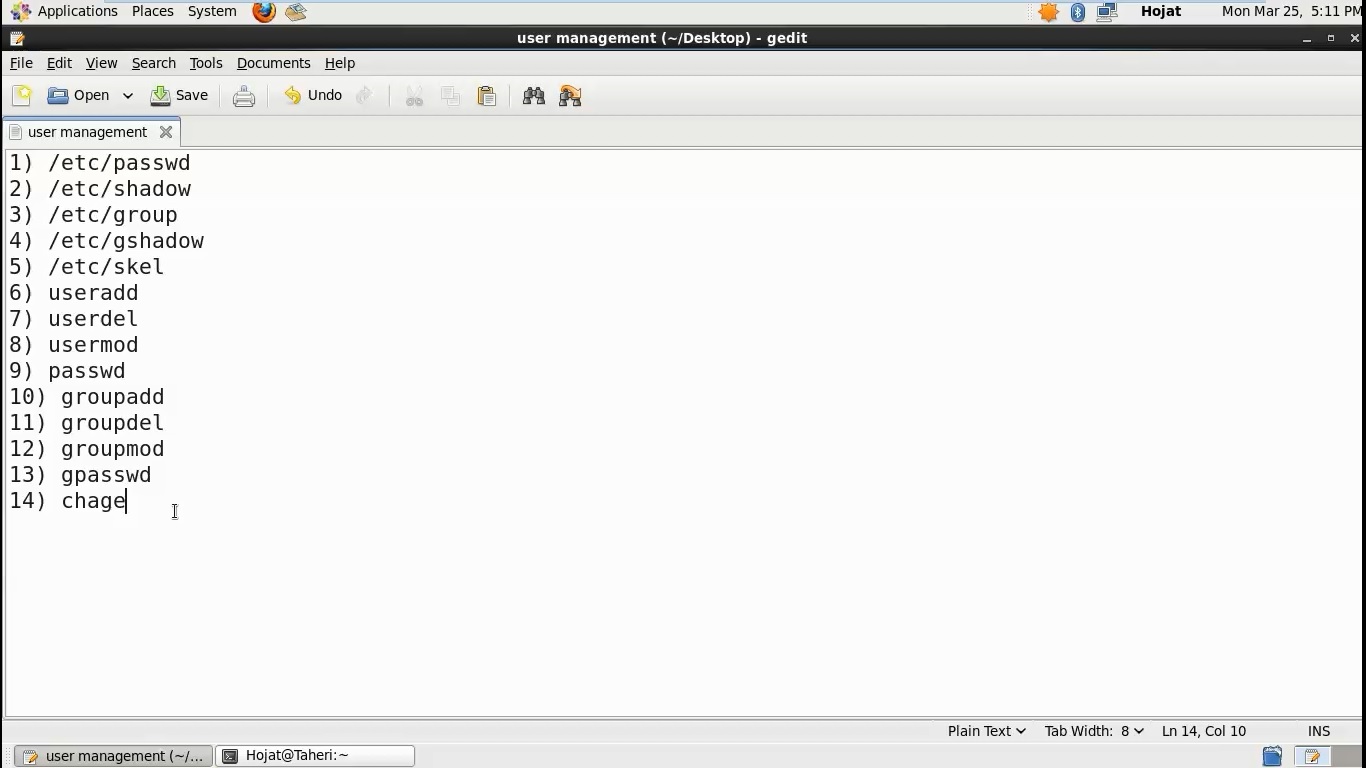Viewport: 1366px width, 768px height.
Task: Paste from clipboard with the toolbar icon
Action: 487,96
